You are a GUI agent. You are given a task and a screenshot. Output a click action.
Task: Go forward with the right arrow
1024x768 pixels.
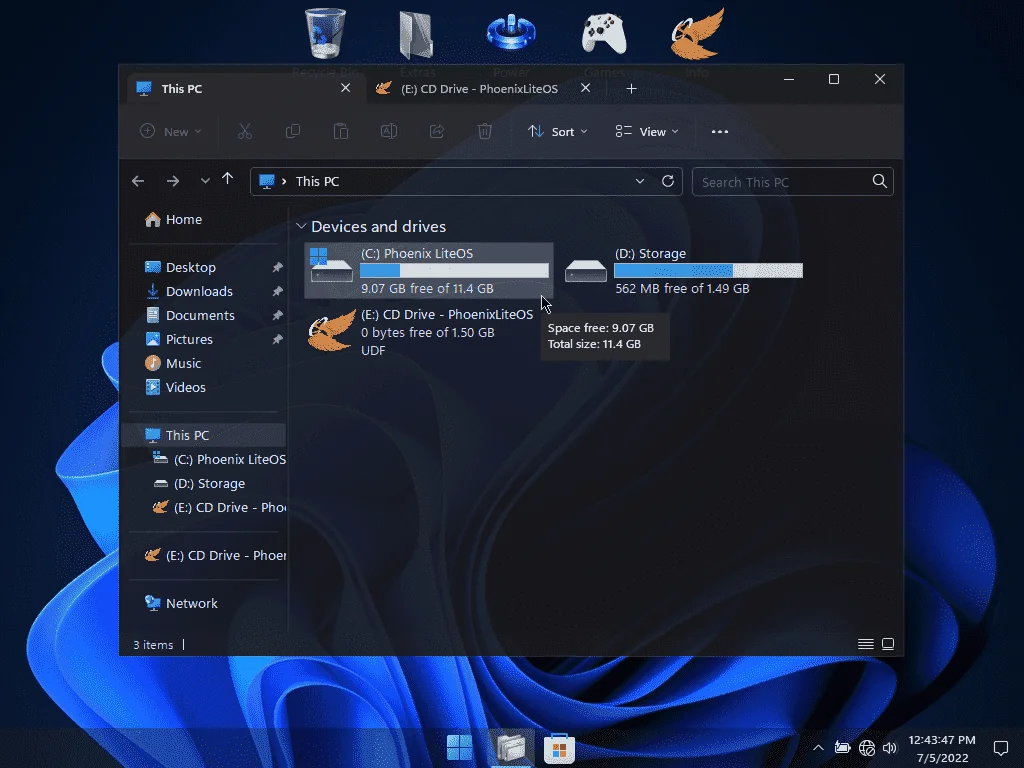coord(172,181)
